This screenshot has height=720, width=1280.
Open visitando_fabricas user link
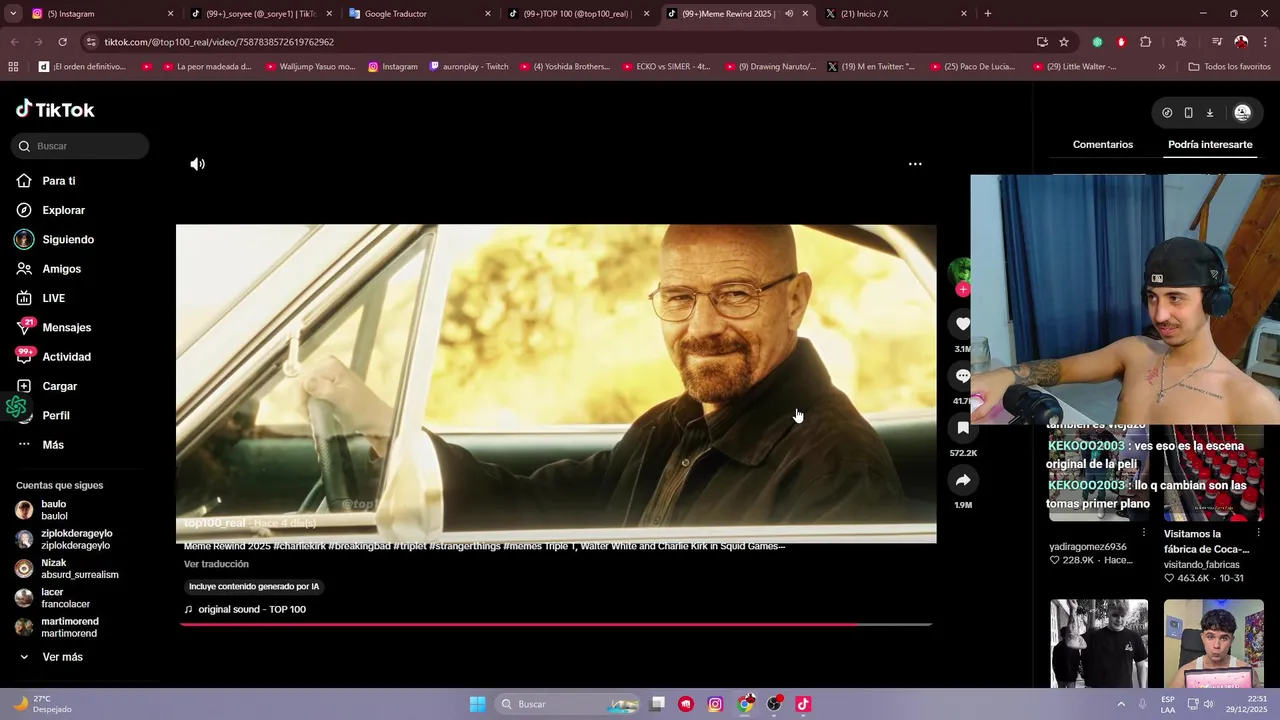click(1201, 565)
